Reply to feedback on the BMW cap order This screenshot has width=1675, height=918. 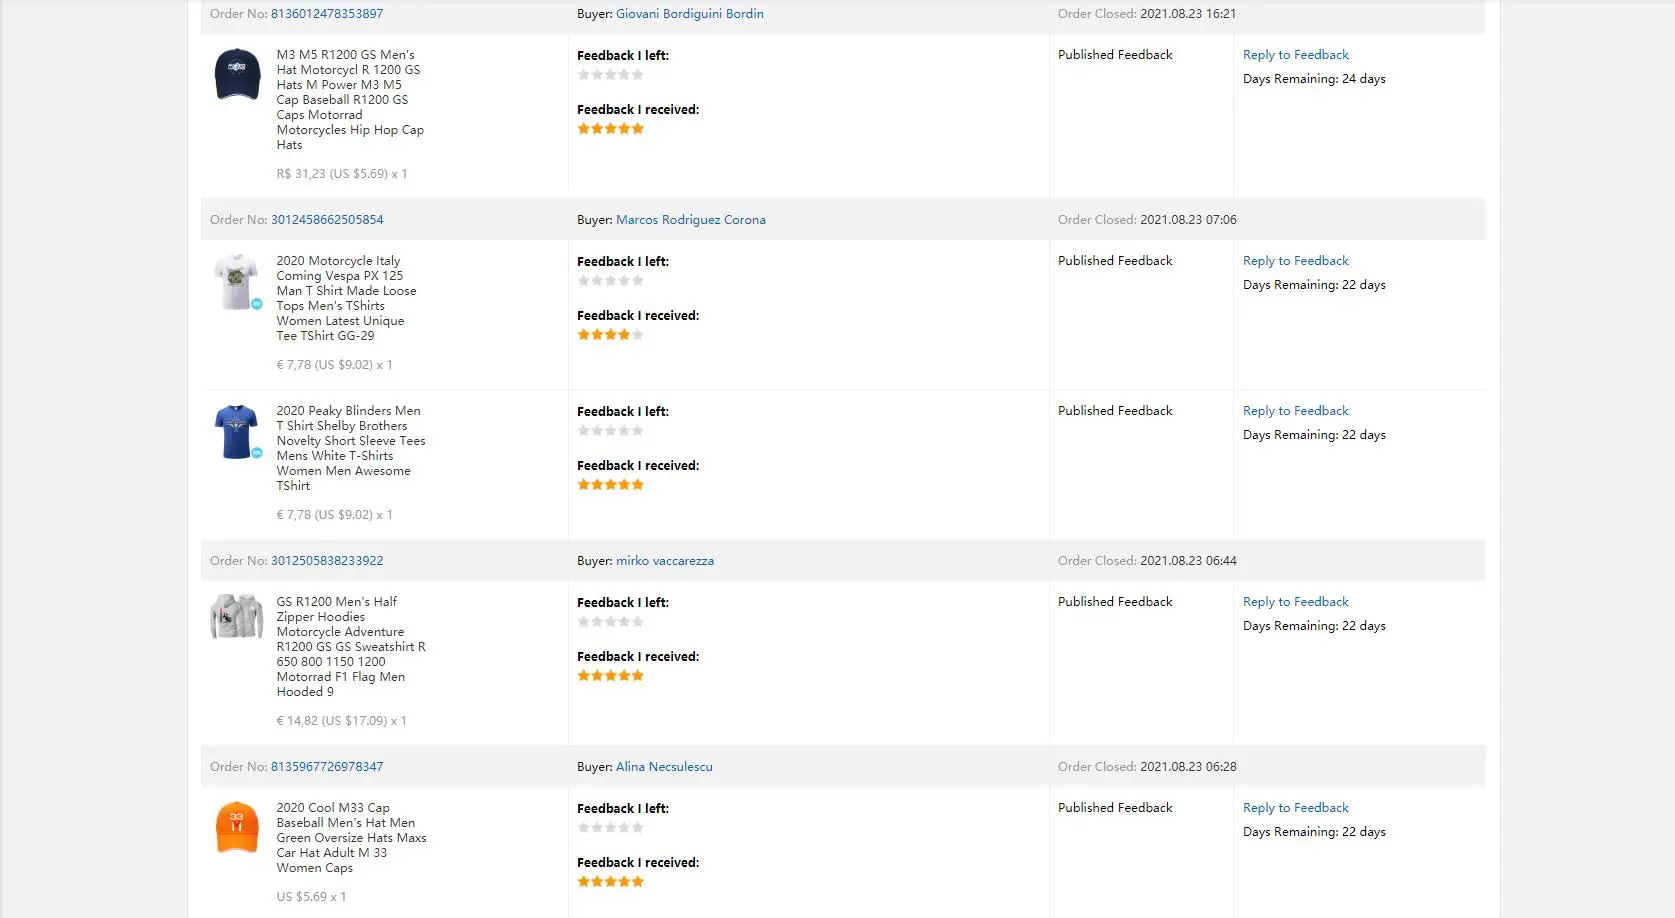(1295, 55)
